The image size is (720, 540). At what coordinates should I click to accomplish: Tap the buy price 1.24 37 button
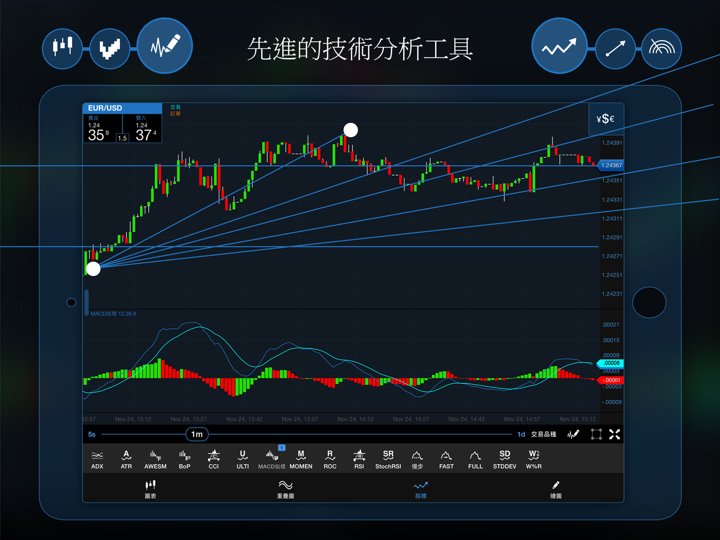point(146,130)
